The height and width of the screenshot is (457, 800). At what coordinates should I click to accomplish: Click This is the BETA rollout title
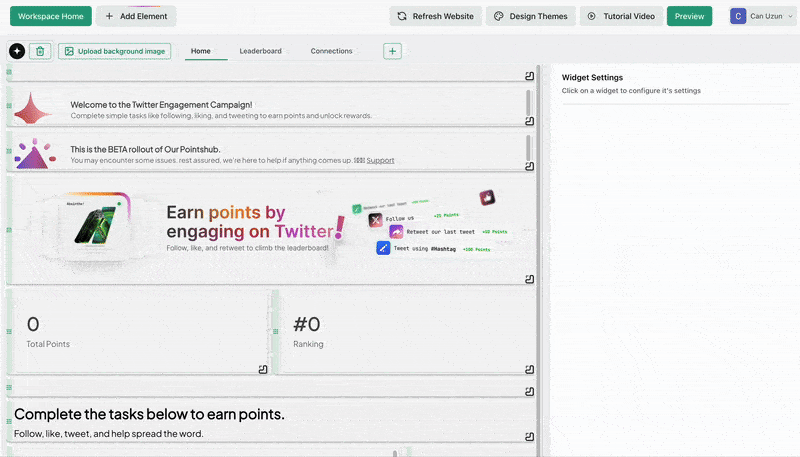pos(145,149)
